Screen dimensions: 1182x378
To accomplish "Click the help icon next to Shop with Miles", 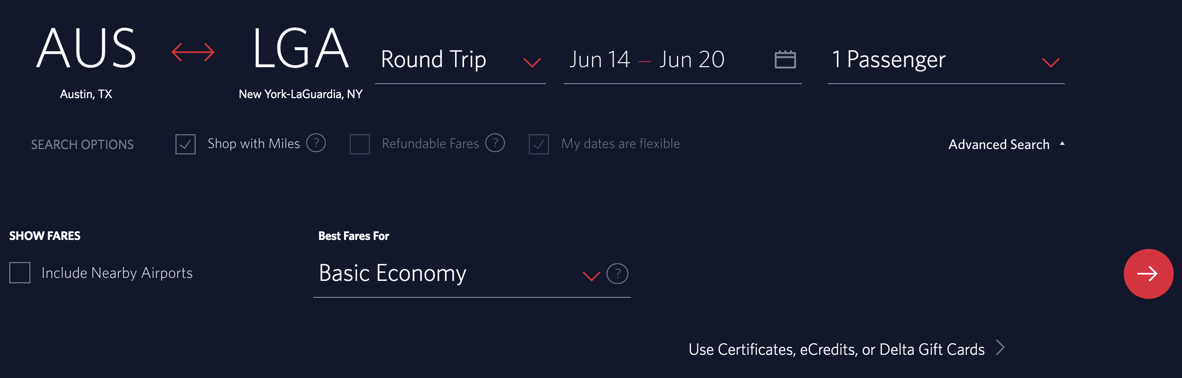I will pyautogui.click(x=317, y=143).
